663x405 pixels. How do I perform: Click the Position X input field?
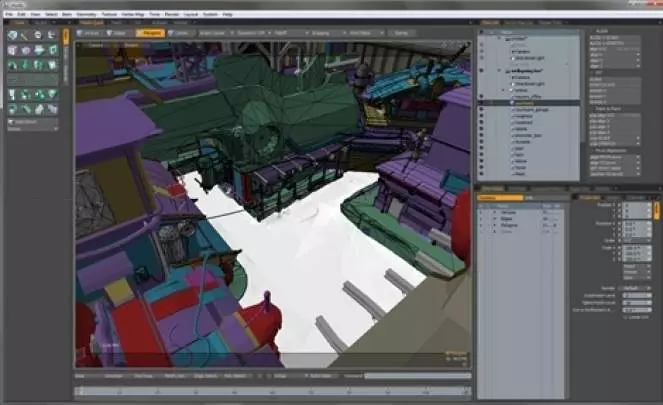click(x=637, y=206)
